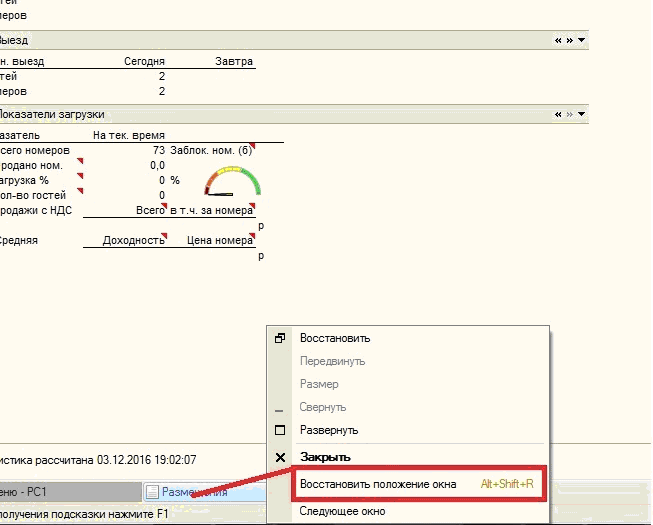Click the left double-arrow in Выезд header

click(558, 40)
